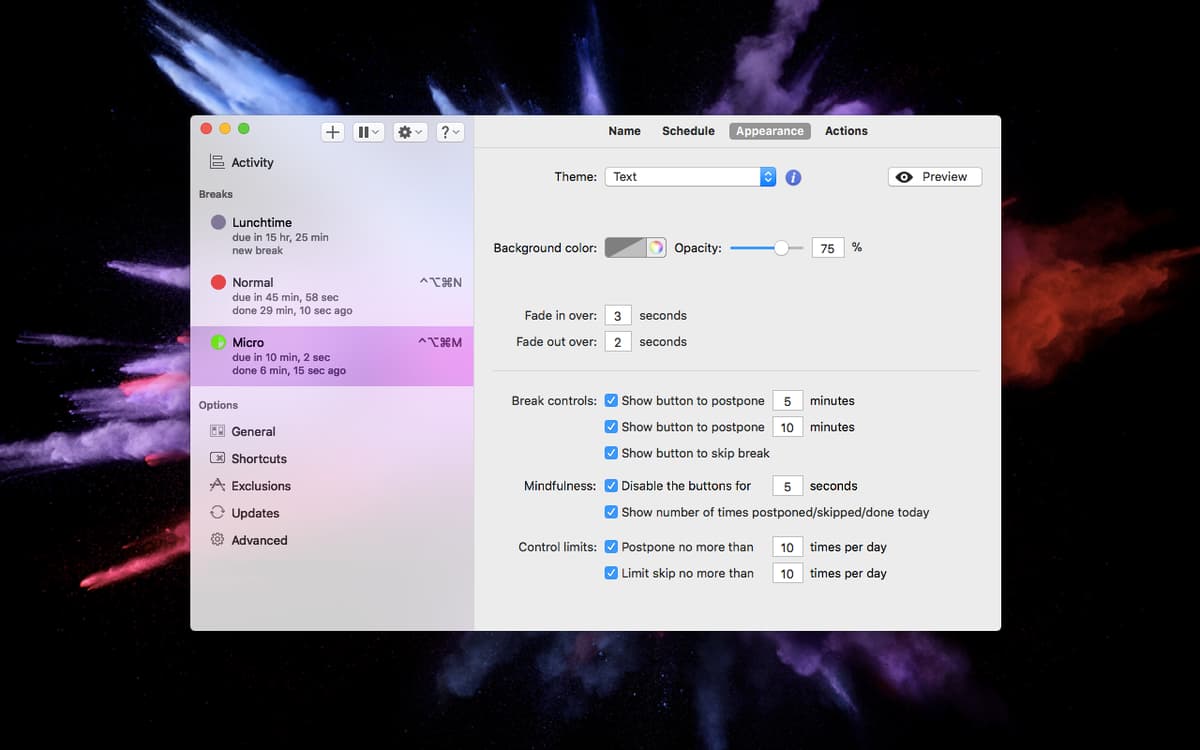Image resolution: width=1200 pixels, height=750 pixels.
Task: Select the General options icon
Action: tap(217, 431)
